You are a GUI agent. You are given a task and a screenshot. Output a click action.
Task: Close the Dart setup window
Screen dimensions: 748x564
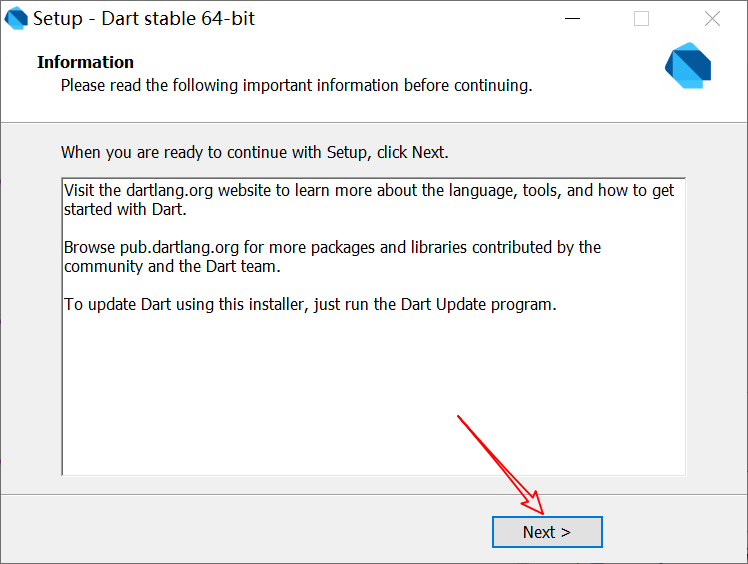click(x=712, y=19)
